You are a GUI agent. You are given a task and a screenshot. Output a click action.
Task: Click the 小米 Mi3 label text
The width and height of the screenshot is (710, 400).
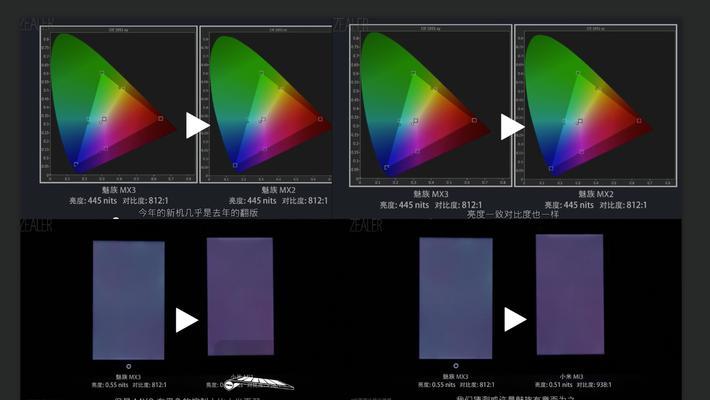click(571, 376)
